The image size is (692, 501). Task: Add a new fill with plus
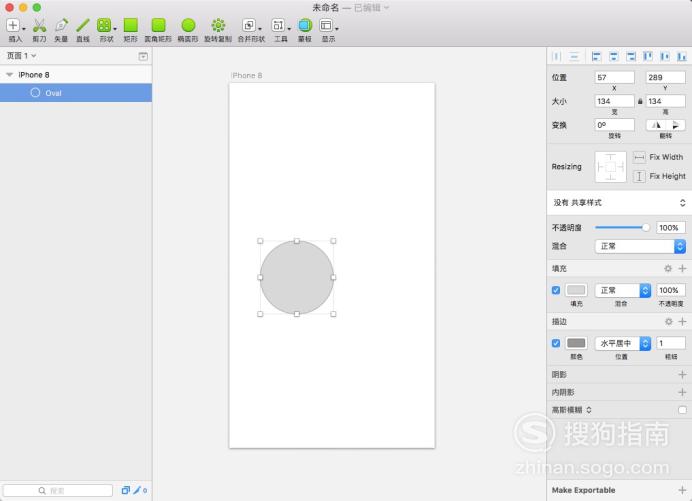tap(682, 268)
